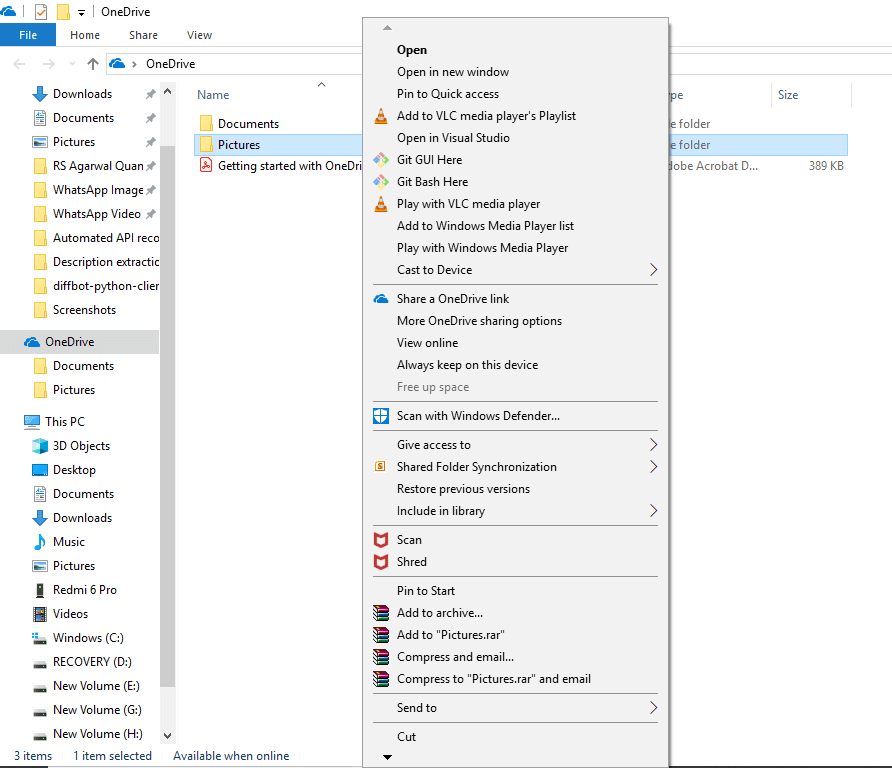This screenshot has height=768, width=892.
Task: Expand the Send to submenu
Action: [x=418, y=707]
